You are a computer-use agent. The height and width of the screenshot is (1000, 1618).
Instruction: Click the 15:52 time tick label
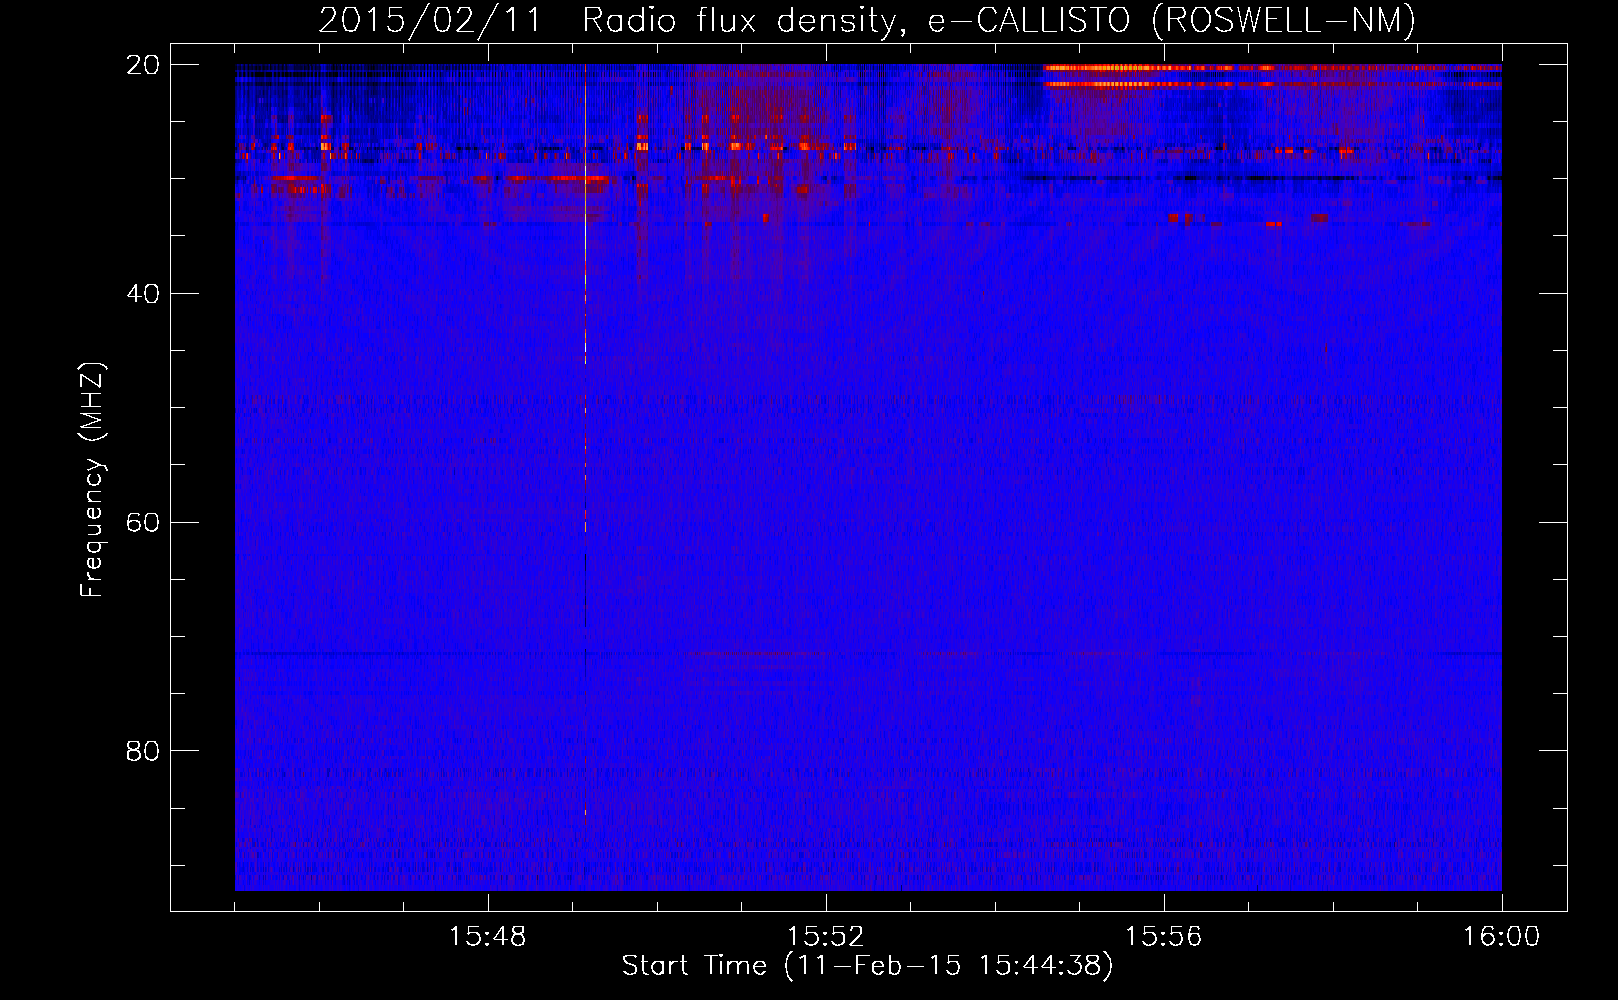tap(825, 937)
